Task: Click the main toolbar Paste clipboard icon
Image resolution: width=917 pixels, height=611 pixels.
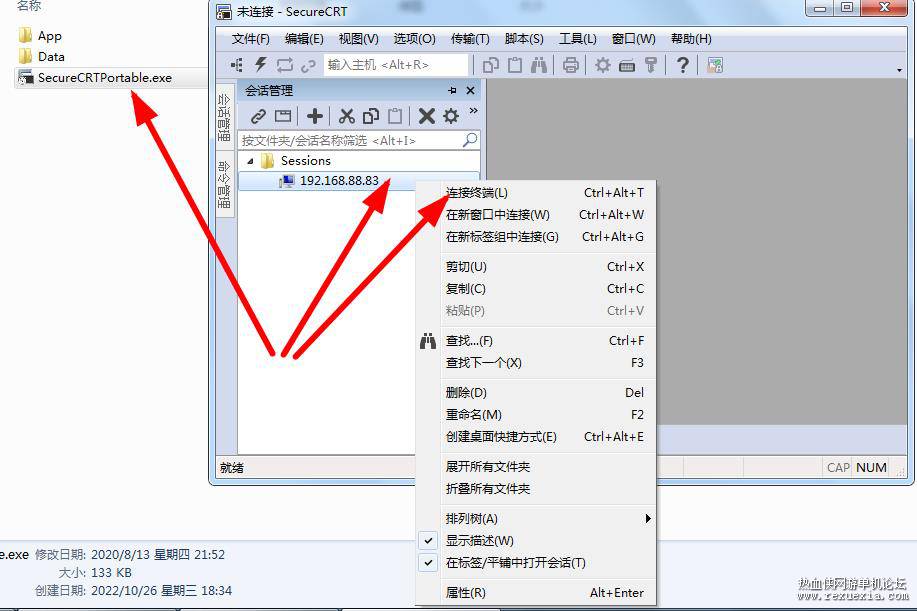Action: tap(515, 65)
